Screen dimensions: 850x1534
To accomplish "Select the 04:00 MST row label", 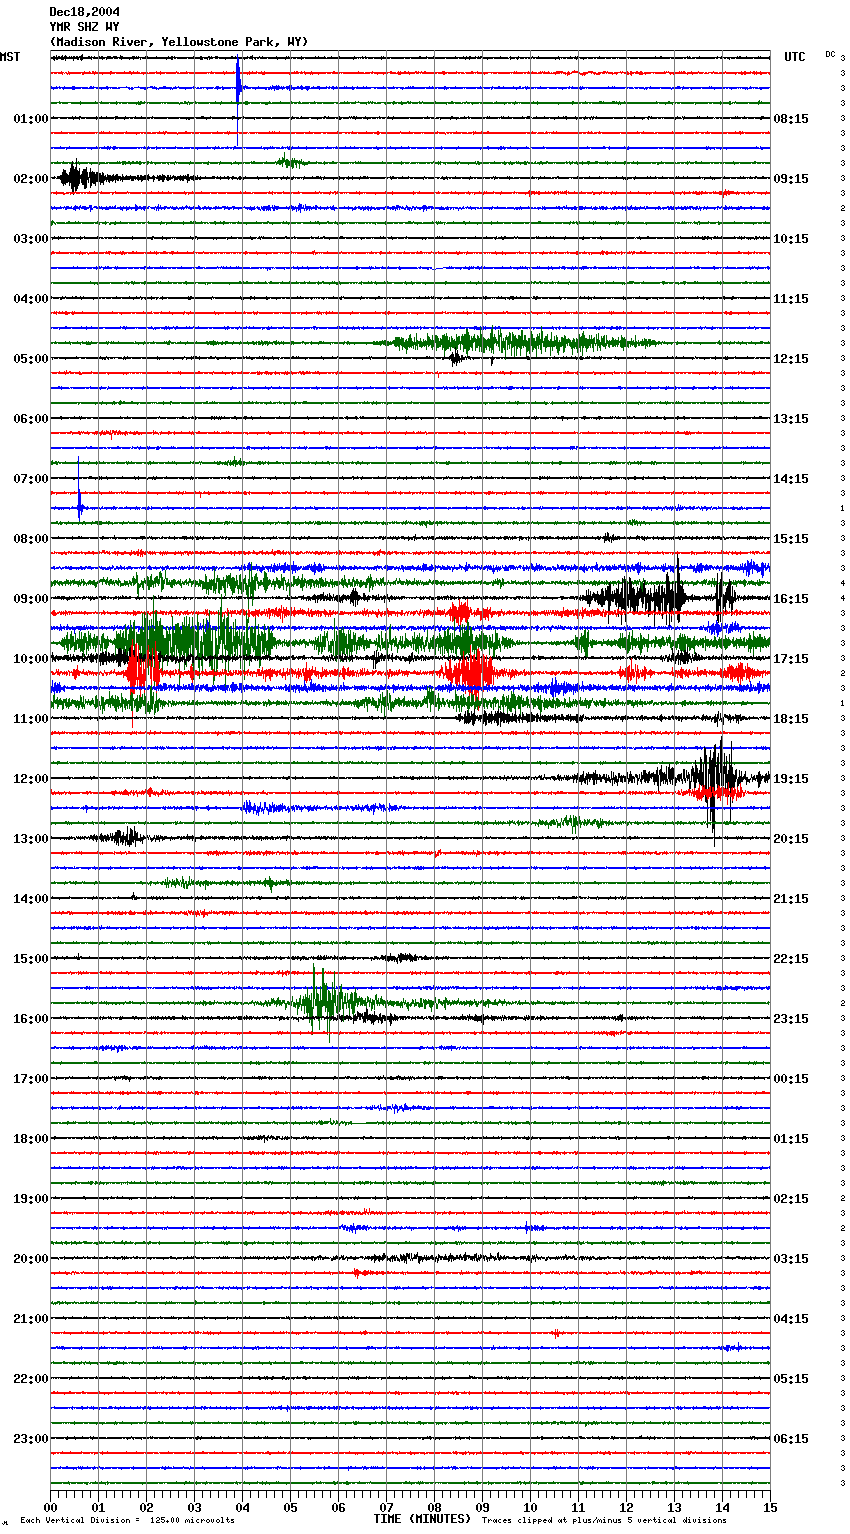I will click(x=31, y=299).
